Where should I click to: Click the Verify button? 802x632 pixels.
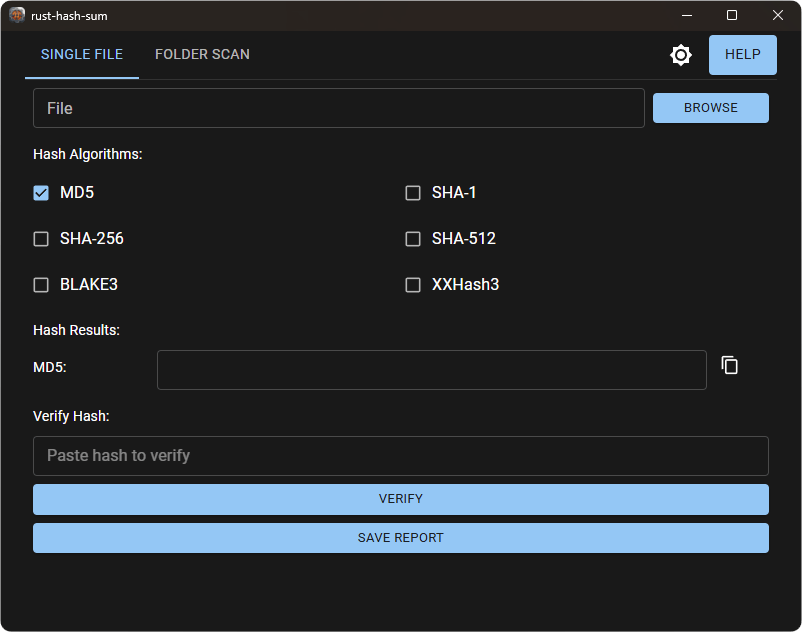[x=400, y=499]
